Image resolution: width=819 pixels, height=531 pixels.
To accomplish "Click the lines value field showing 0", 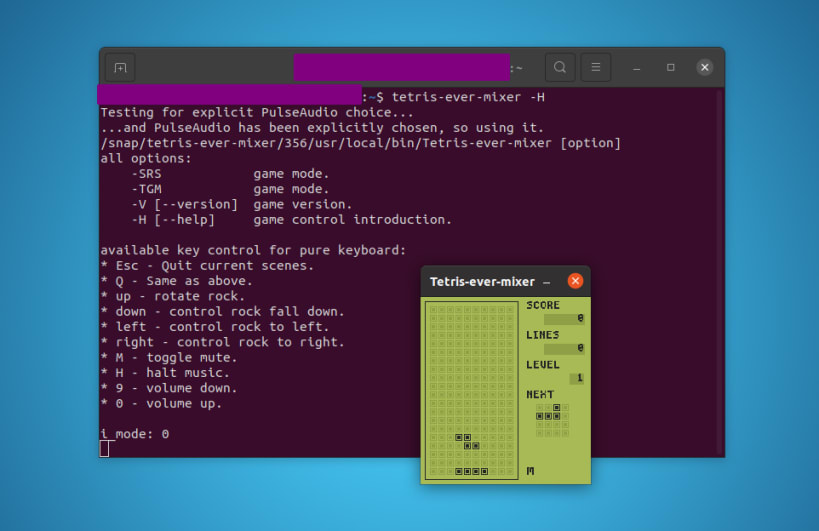I will [x=564, y=348].
